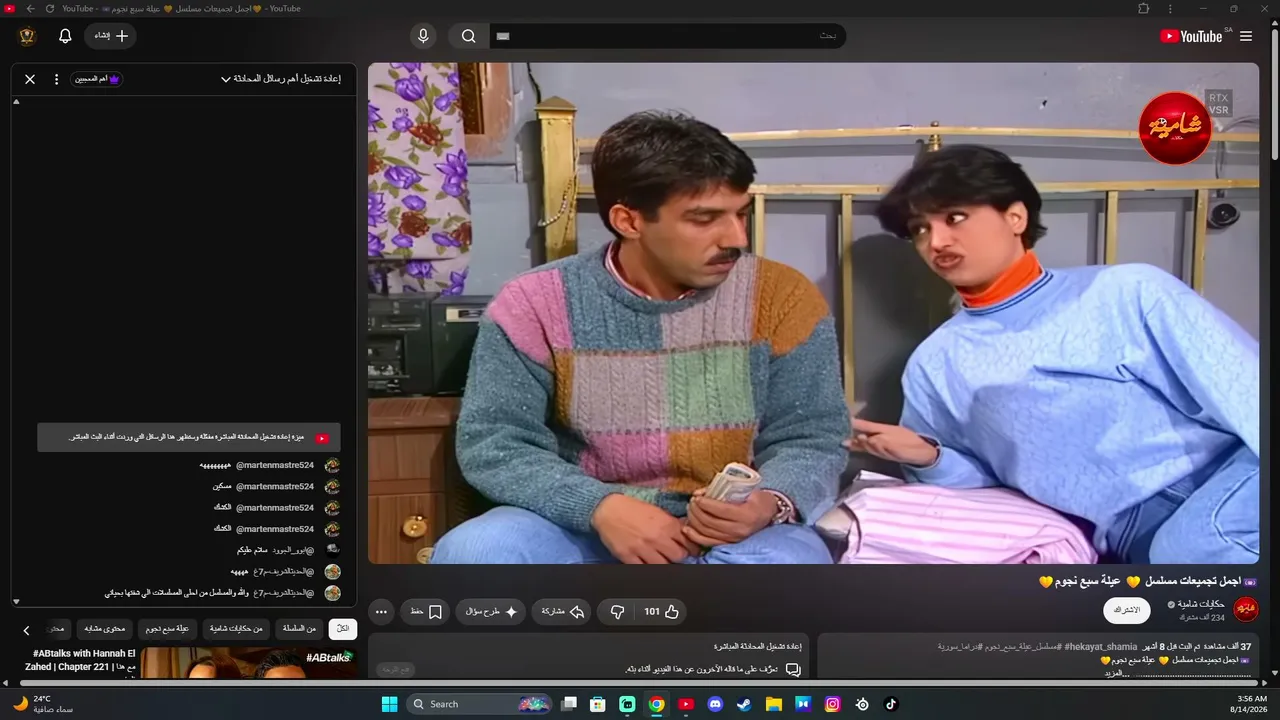Click the chat scroll-down arrow
Image resolution: width=1280 pixels, height=720 pixels.
pyautogui.click(x=16, y=601)
